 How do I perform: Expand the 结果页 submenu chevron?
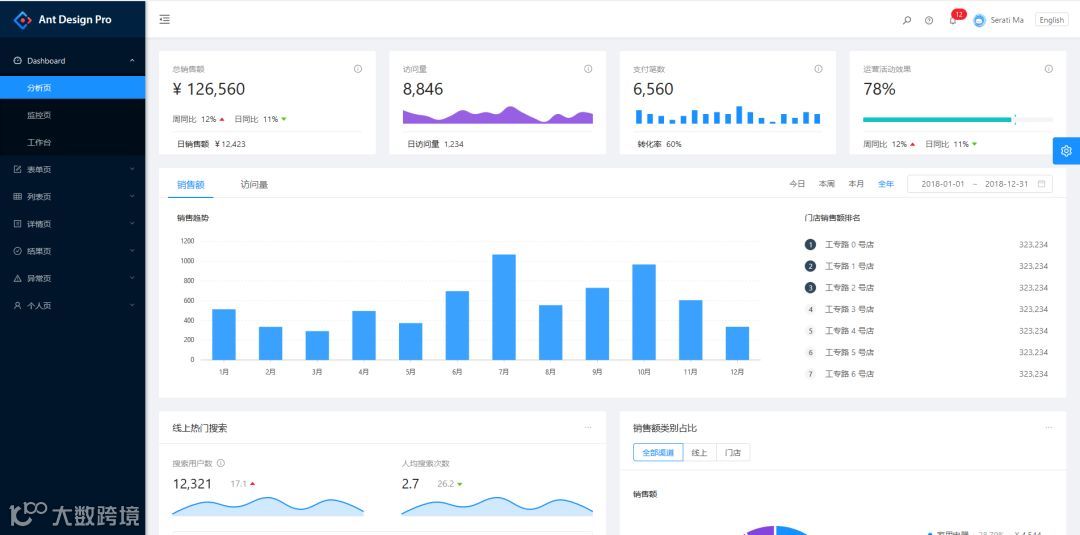coord(132,251)
